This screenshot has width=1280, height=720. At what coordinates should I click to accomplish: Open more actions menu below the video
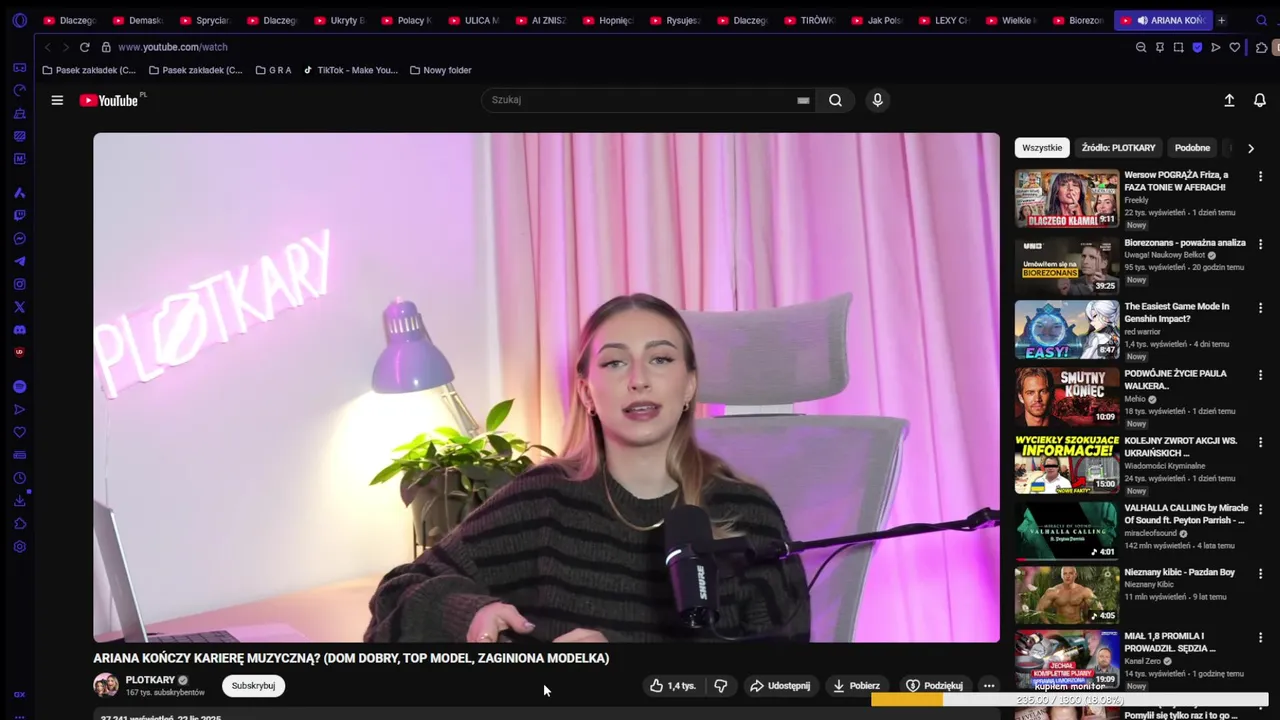click(x=989, y=686)
